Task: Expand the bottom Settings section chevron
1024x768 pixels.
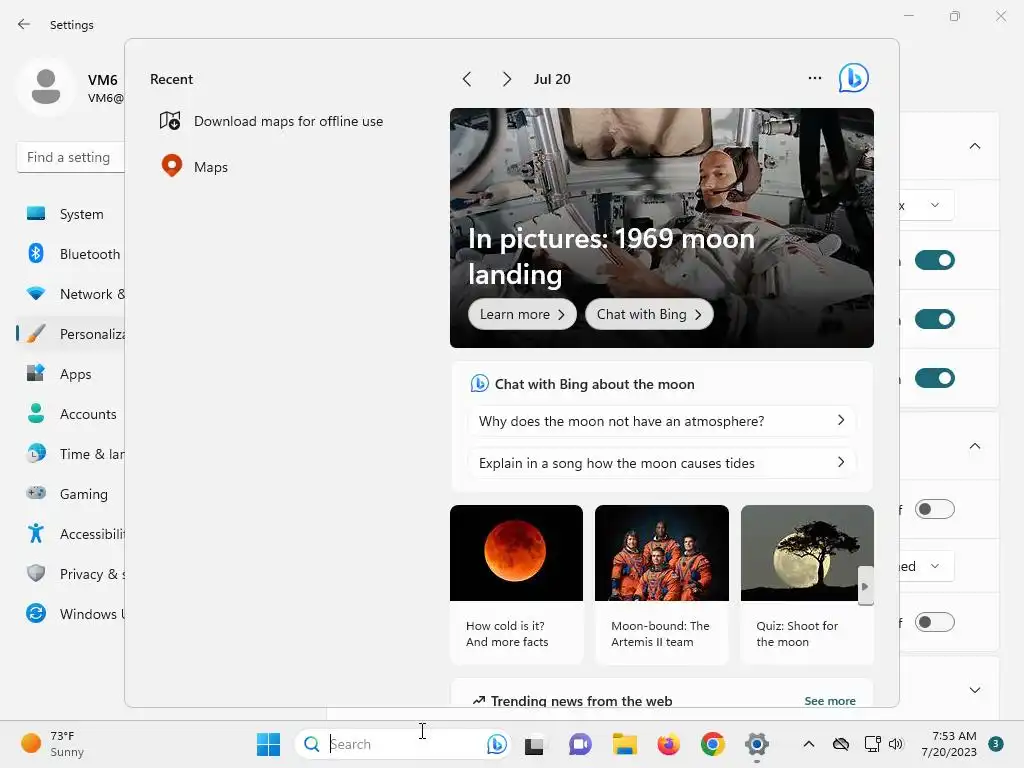Action: click(974, 690)
